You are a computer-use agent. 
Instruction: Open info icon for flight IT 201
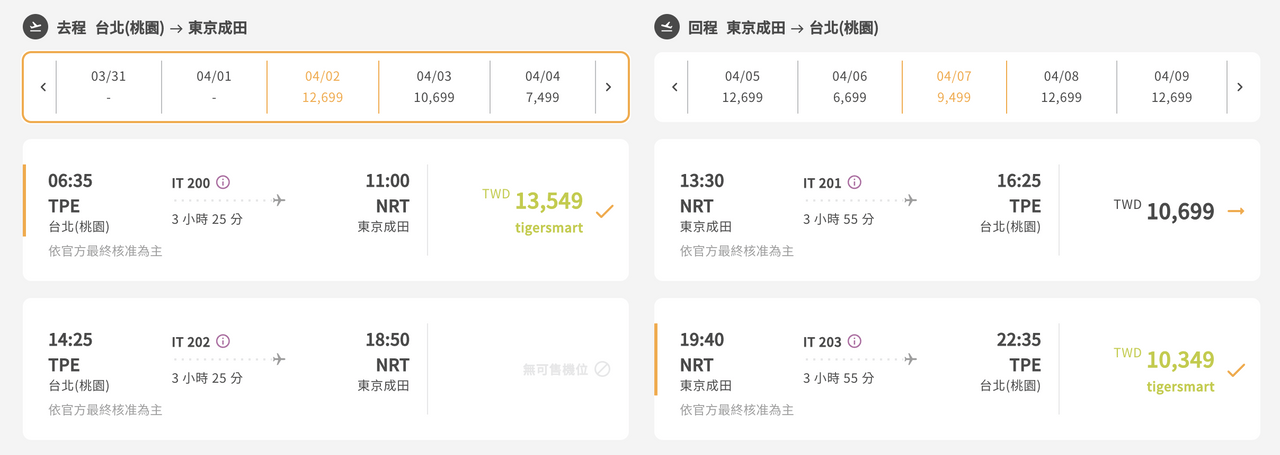point(854,182)
